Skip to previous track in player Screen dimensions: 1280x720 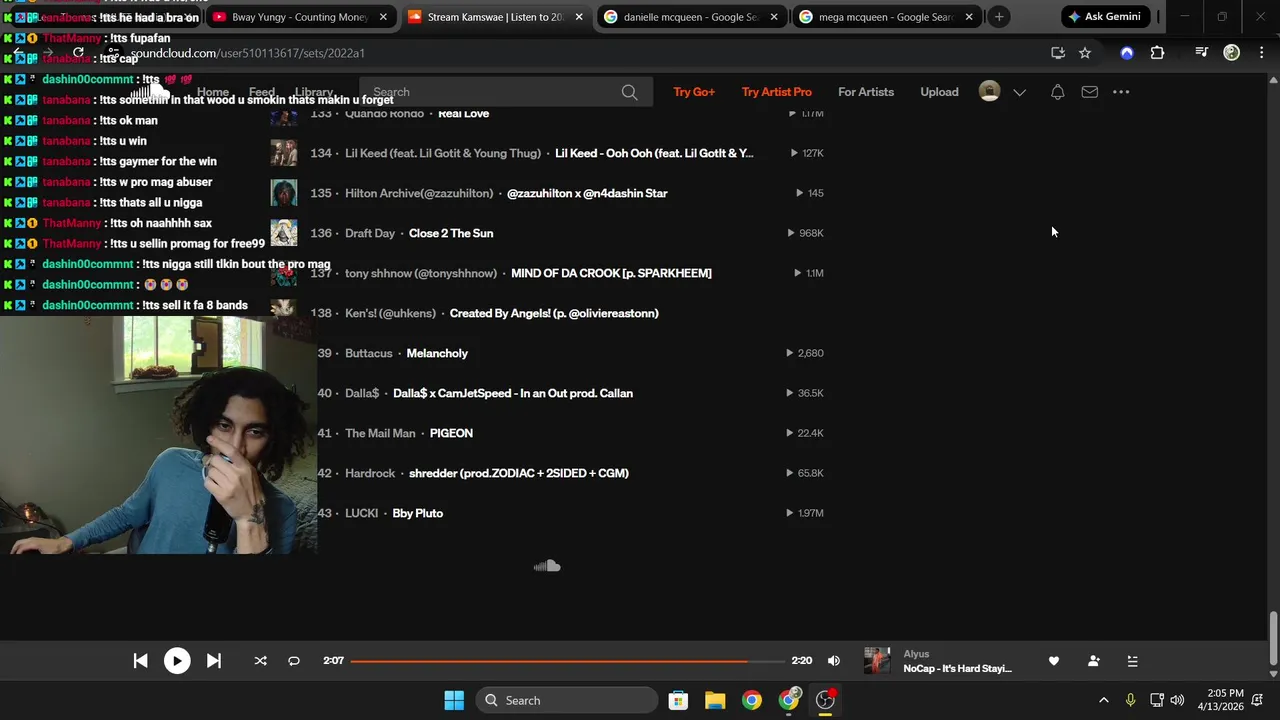(x=140, y=661)
